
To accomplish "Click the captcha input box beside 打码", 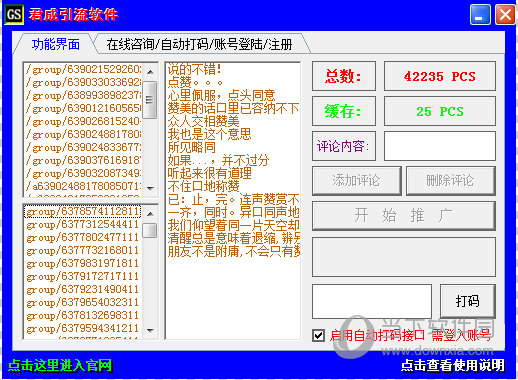I will tap(372, 301).
